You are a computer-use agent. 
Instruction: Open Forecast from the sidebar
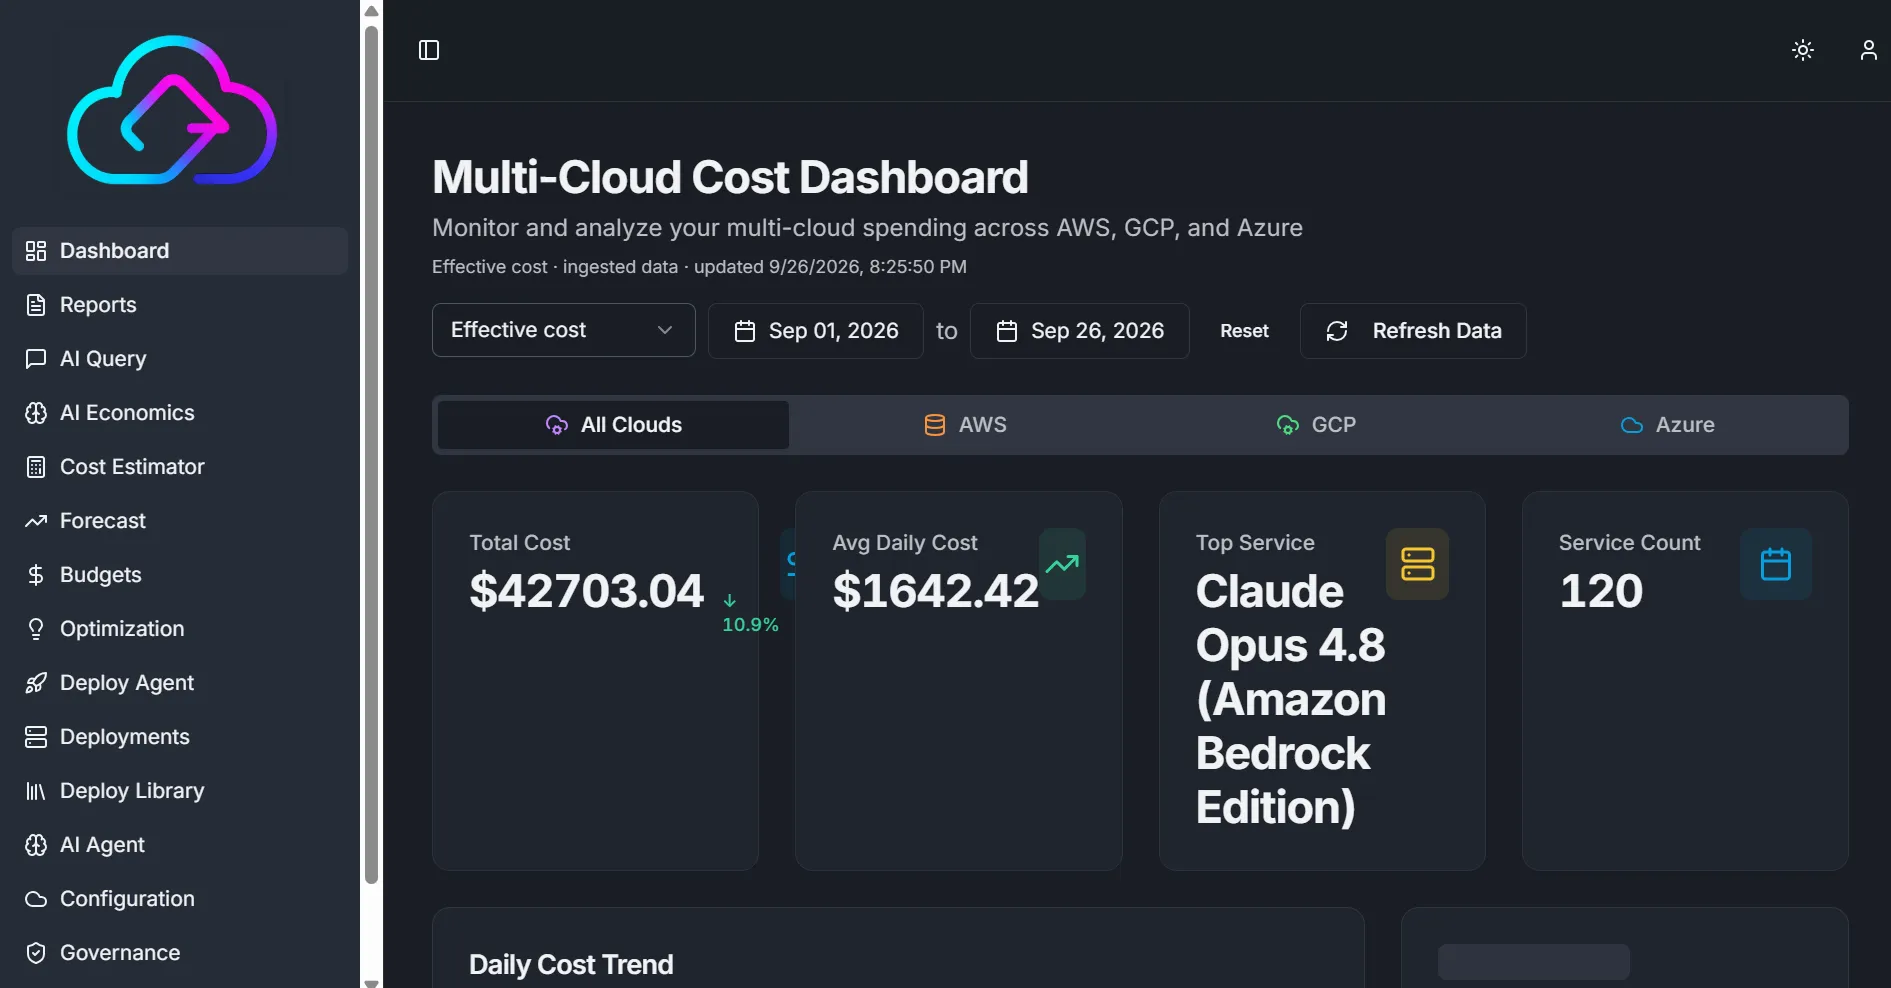pos(180,521)
